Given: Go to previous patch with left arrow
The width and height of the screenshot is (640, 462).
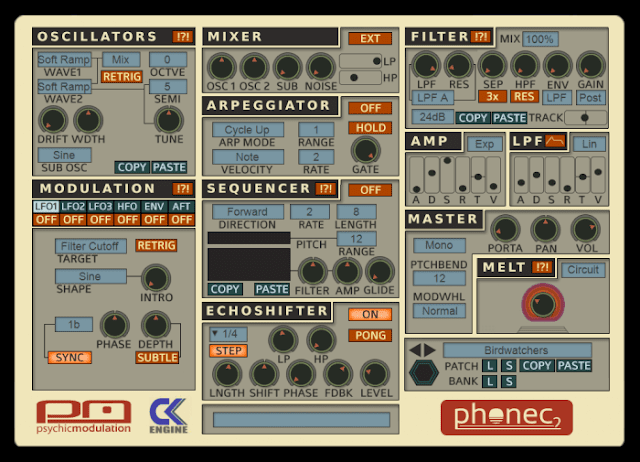Looking at the screenshot, I should [x=415, y=350].
